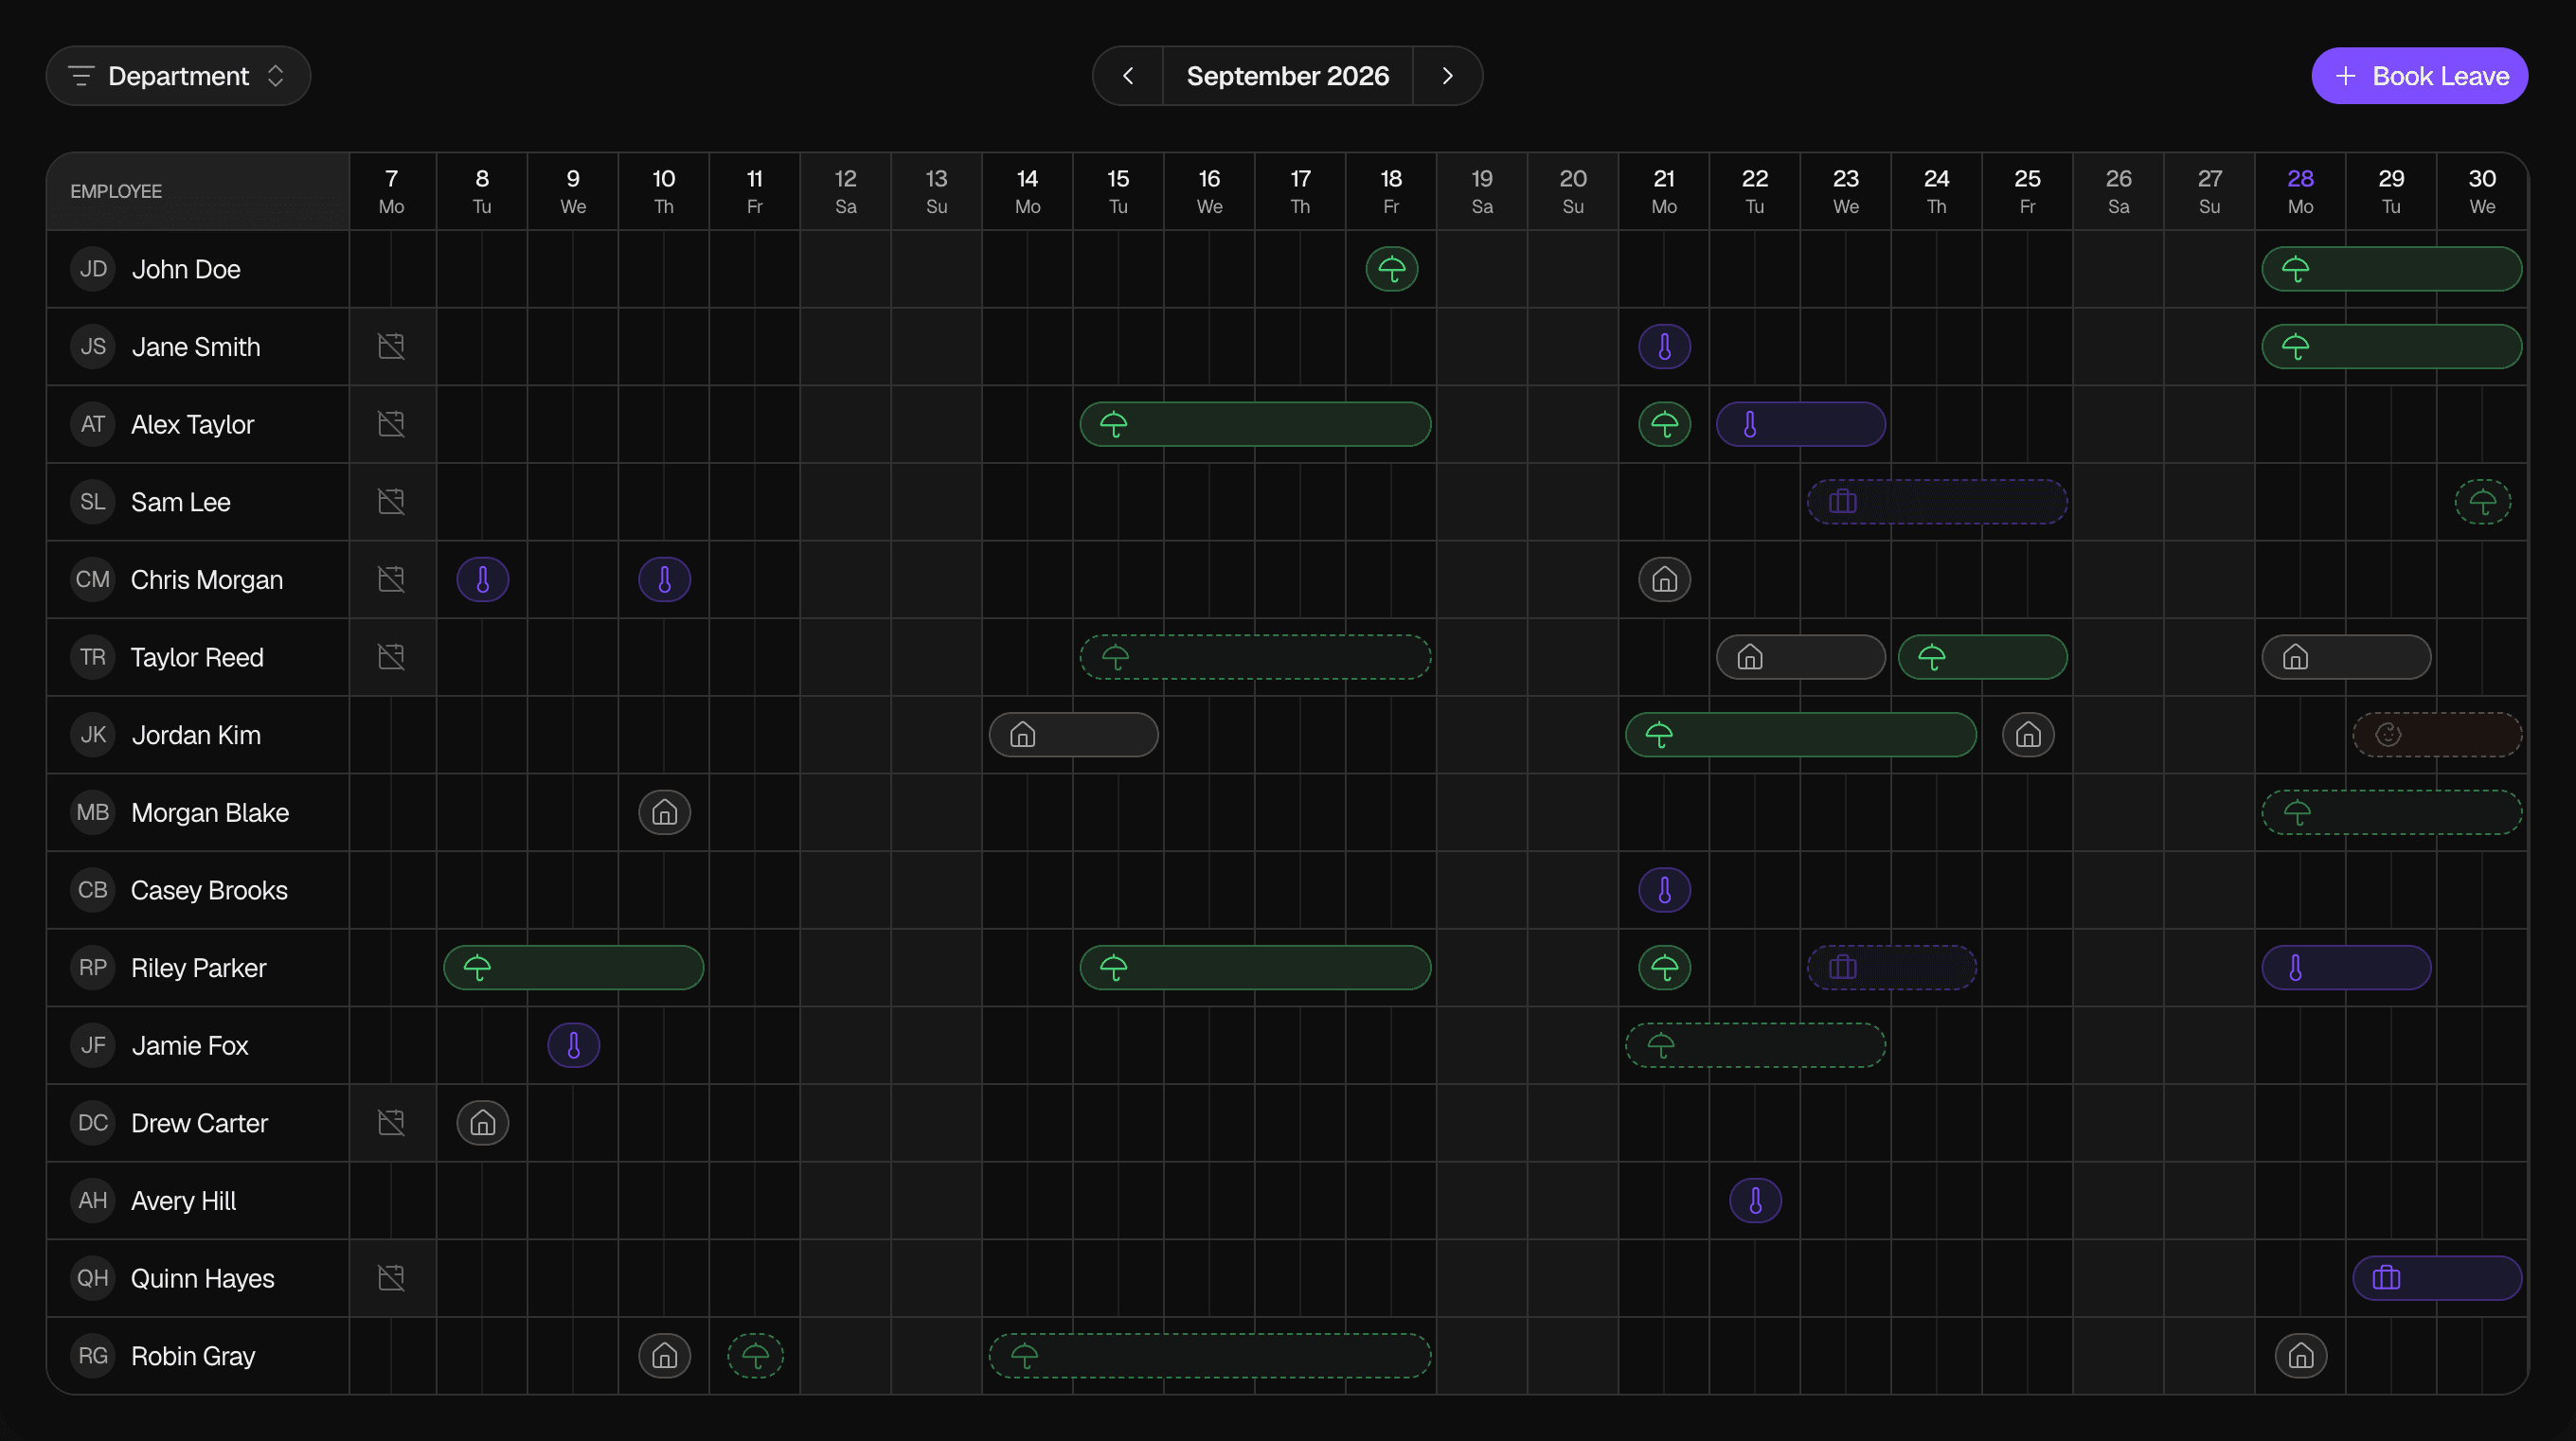Select the Sam Lee employee name
This screenshot has width=2576, height=1441.
(x=181, y=502)
